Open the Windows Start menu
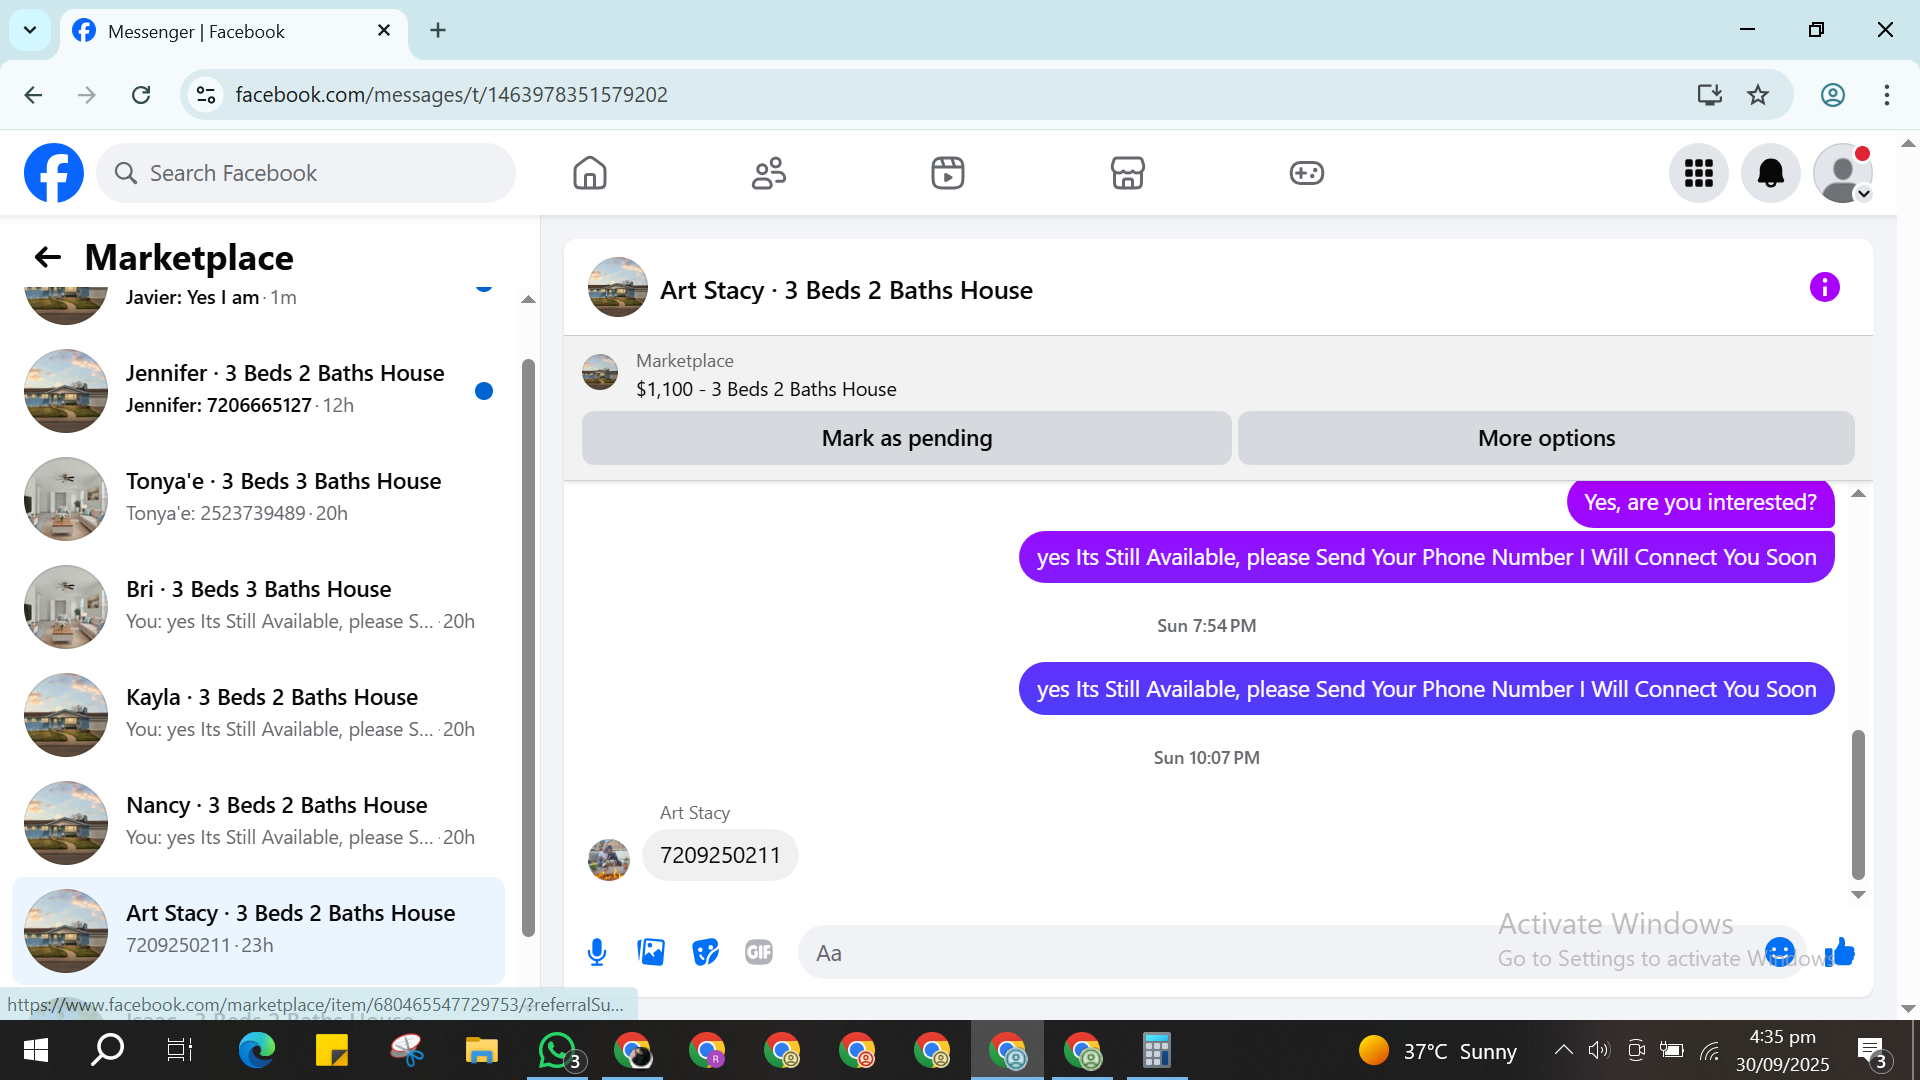Viewport: 1920px width, 1080px height. tap(36, 1050)
